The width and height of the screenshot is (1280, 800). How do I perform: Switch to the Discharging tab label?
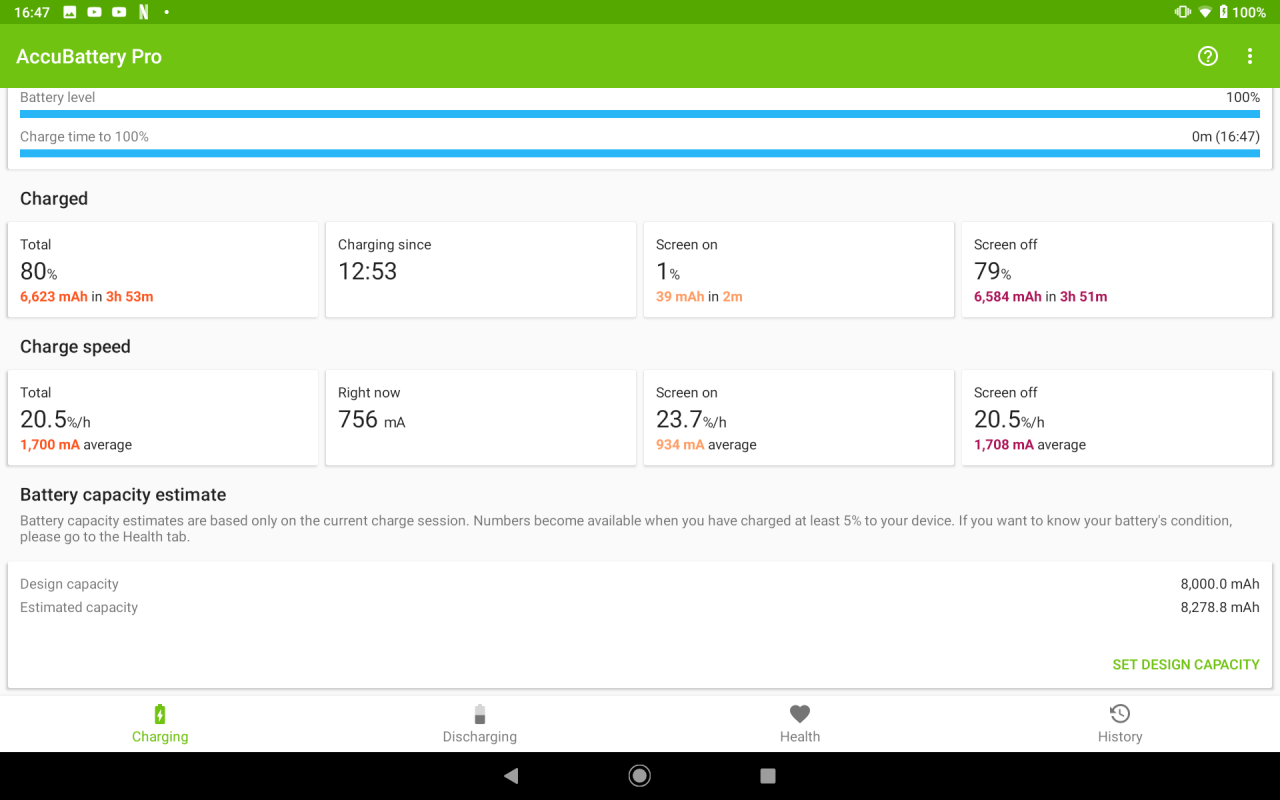tap(480, 737)
